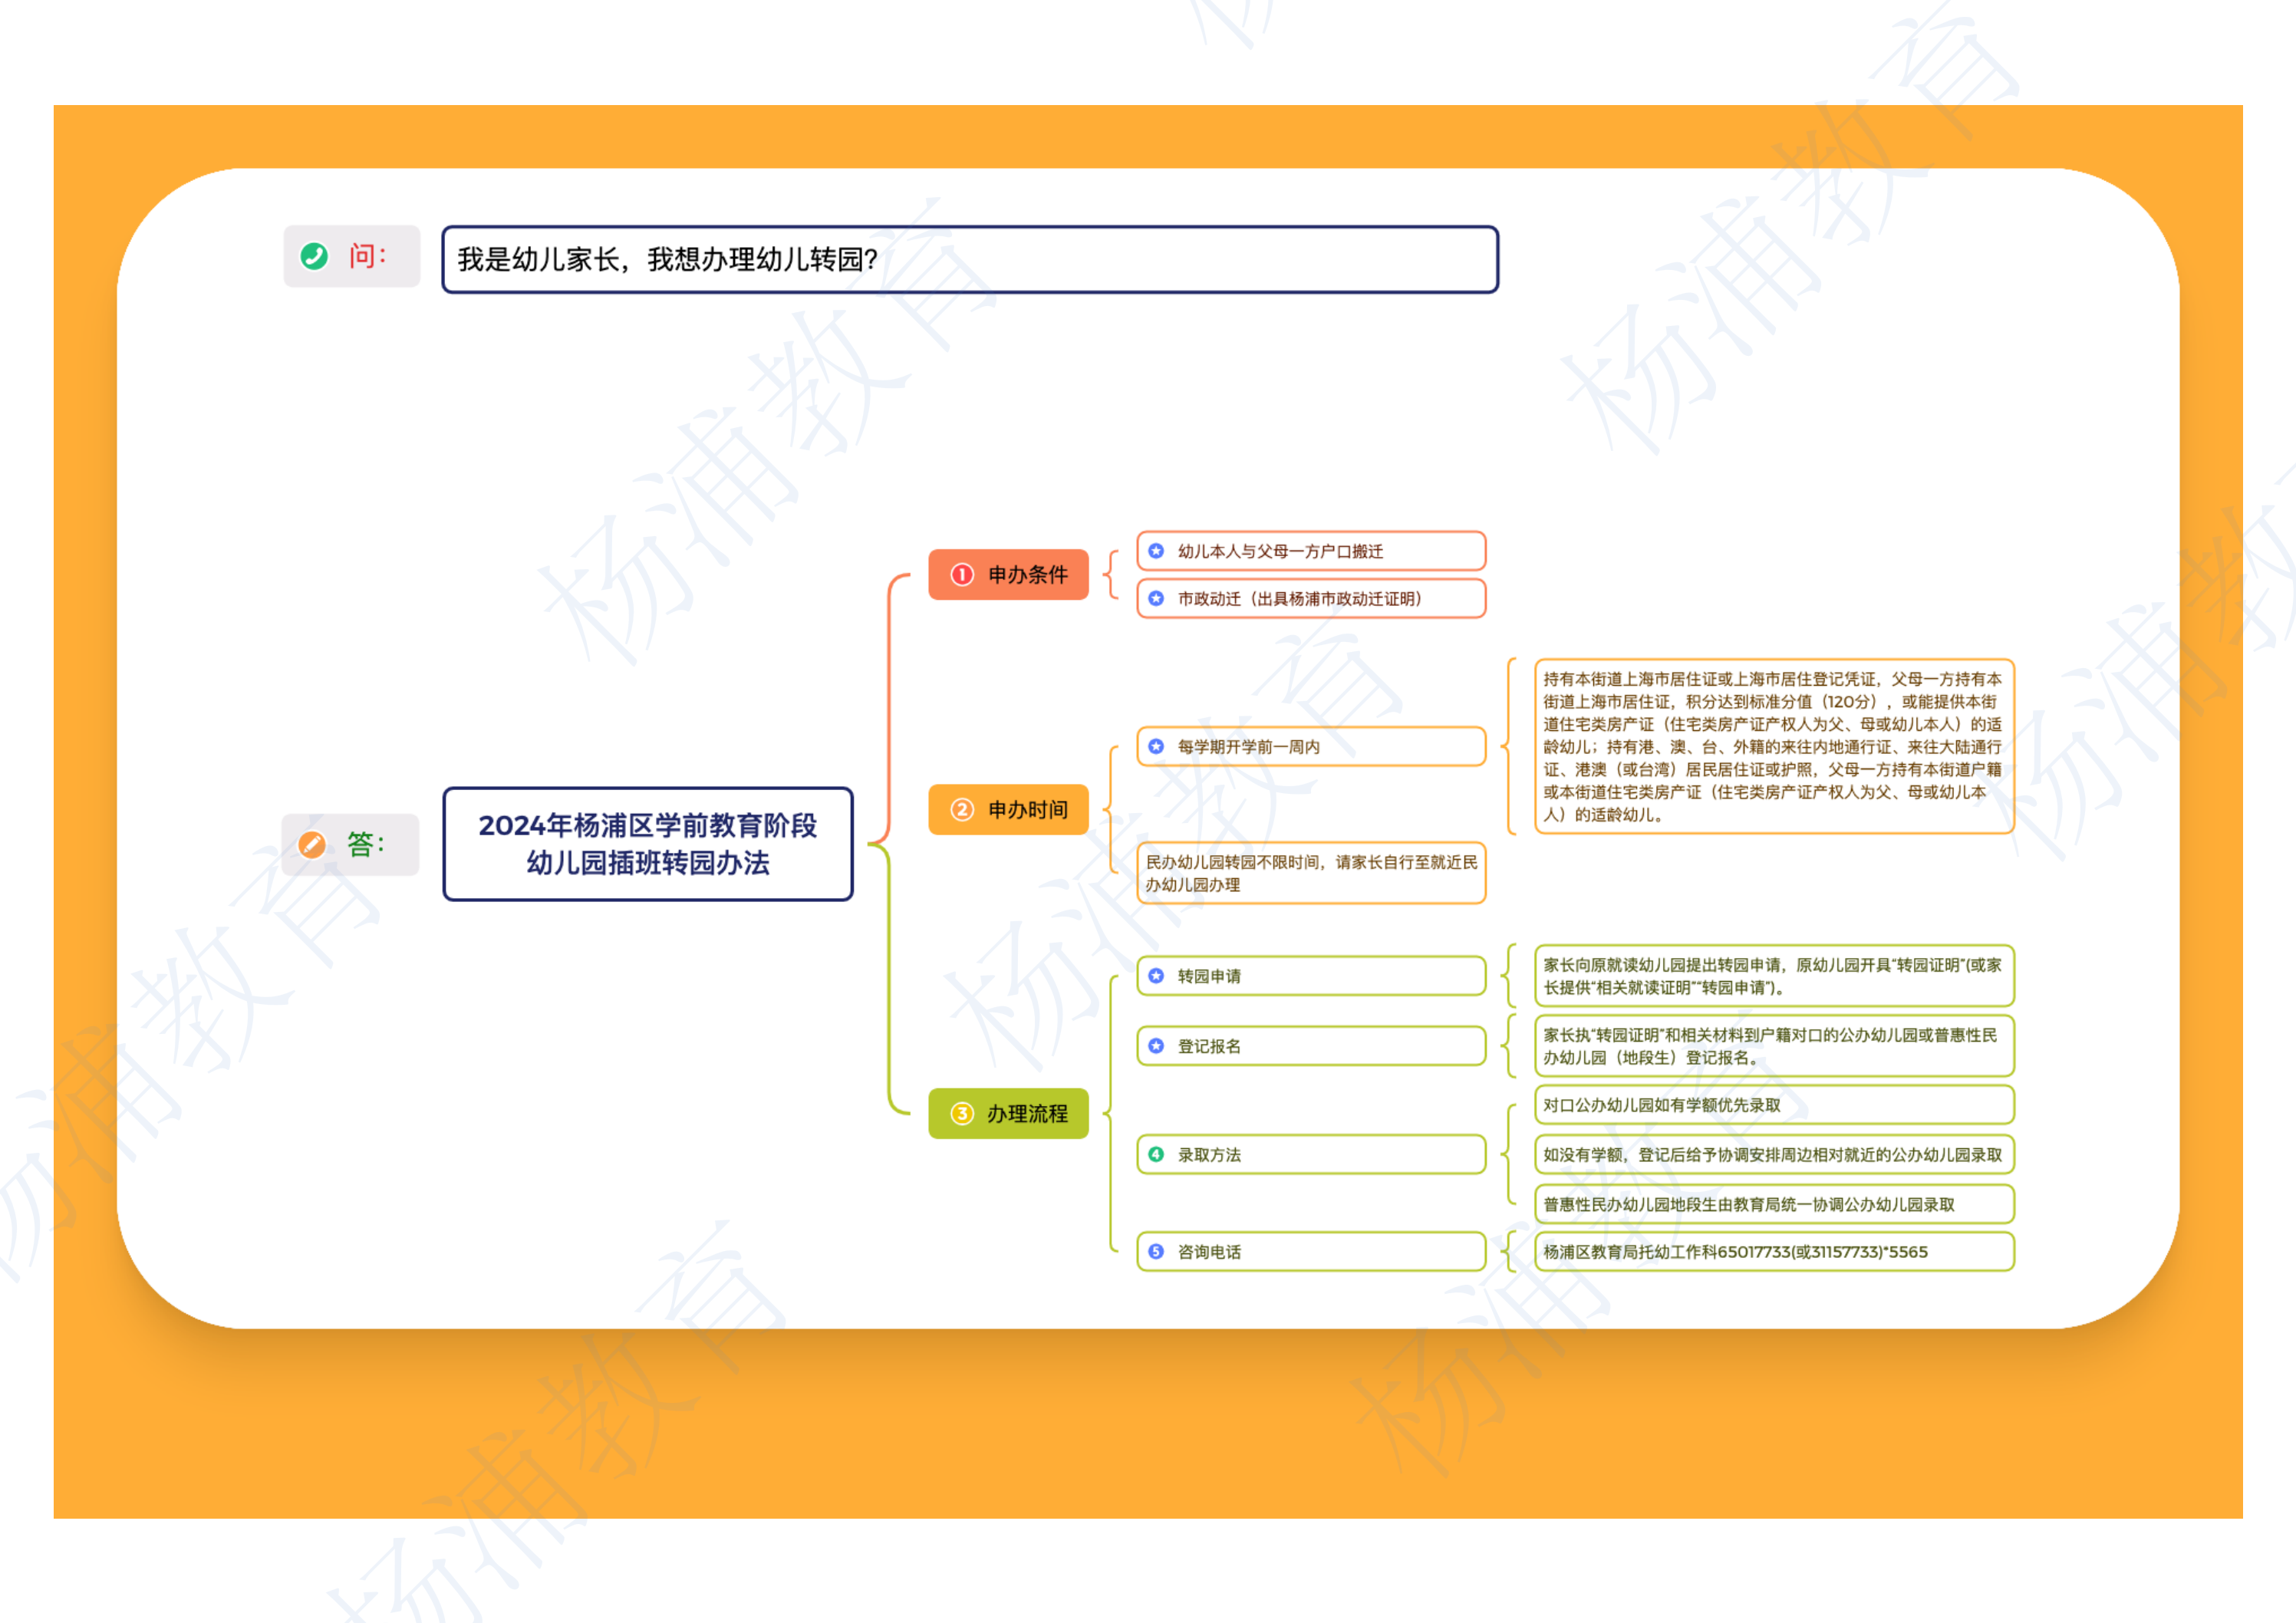Screen dimensions: 2296x1623
Task: Click the central topic 2024年杨浦区学前教育阶段
Action: (x=648, y=844)
